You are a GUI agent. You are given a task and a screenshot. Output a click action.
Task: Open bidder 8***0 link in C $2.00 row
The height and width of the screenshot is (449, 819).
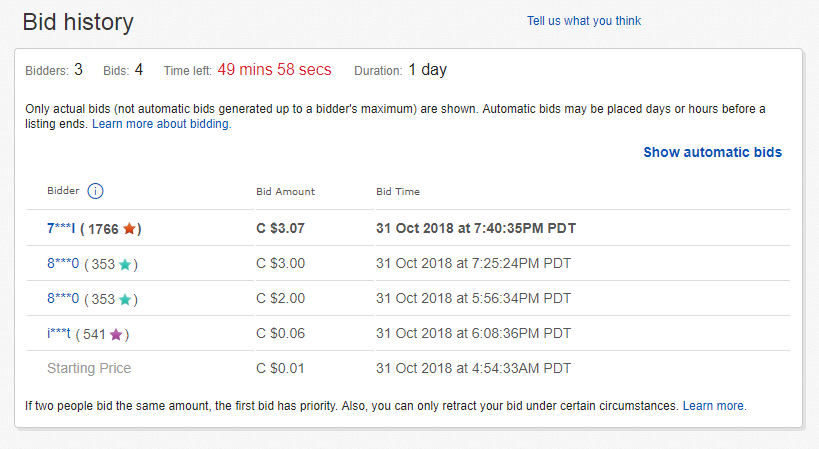click(x=63, y=298)
